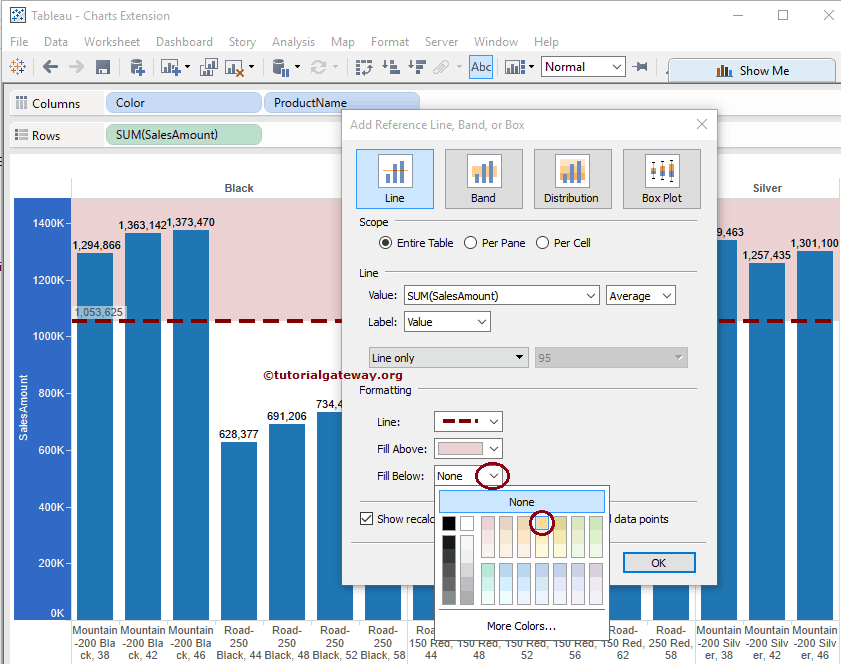Open the Format menu
This screenshot has width=841, height=664.
coord(390,42)
